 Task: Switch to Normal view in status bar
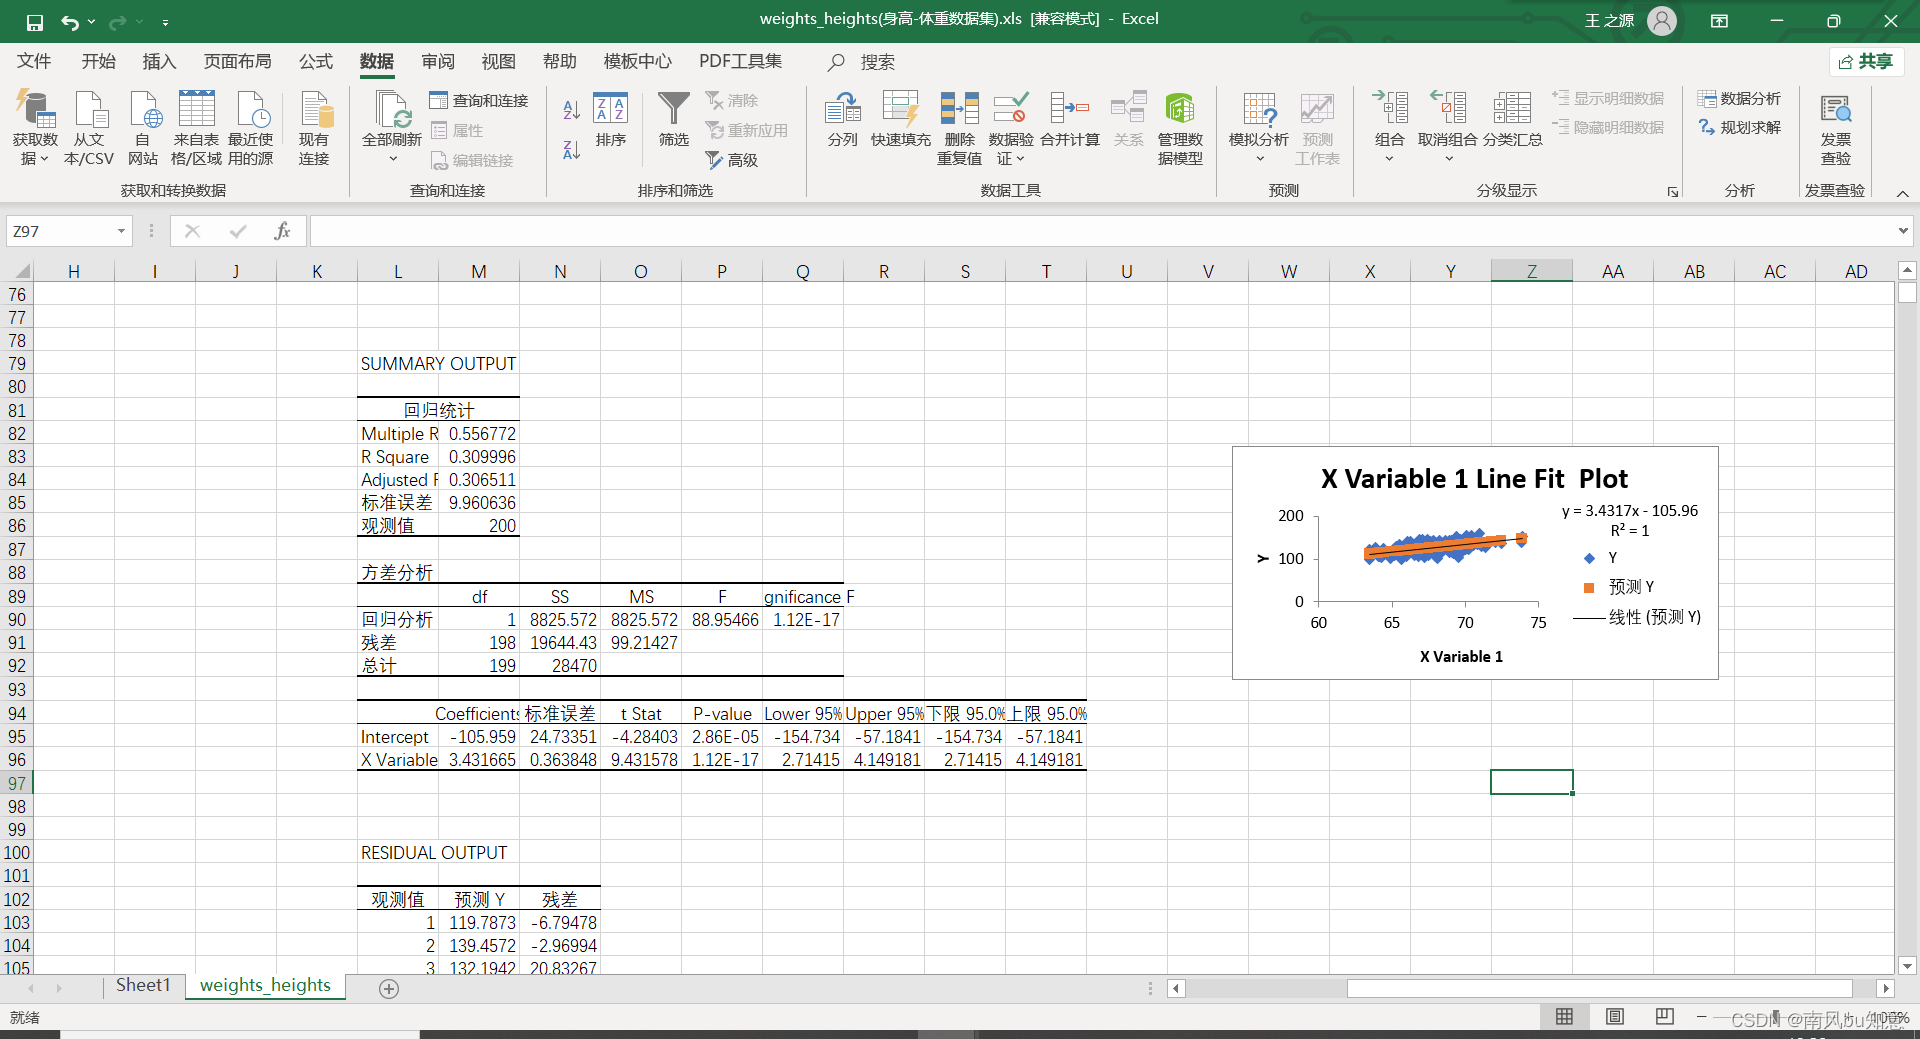(x=1565, y=1017)
